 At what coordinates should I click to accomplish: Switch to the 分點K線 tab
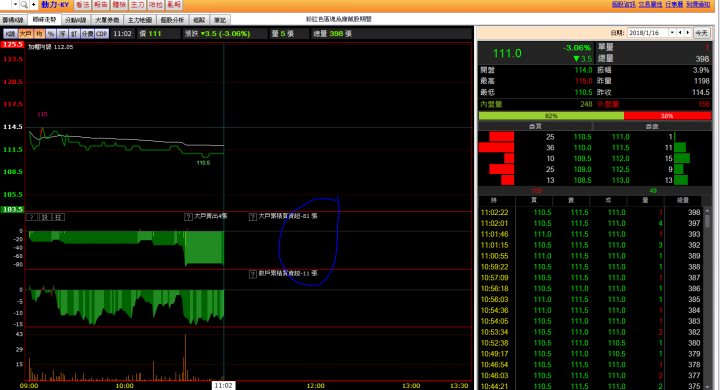(x=75, y=20)
